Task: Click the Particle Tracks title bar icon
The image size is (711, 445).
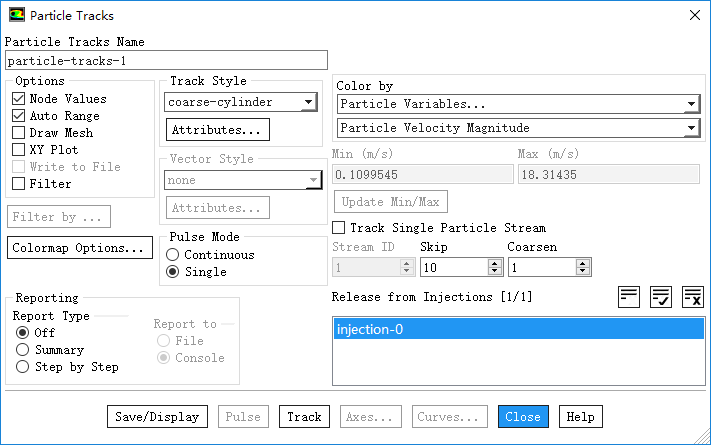Action: click(17, 15)
